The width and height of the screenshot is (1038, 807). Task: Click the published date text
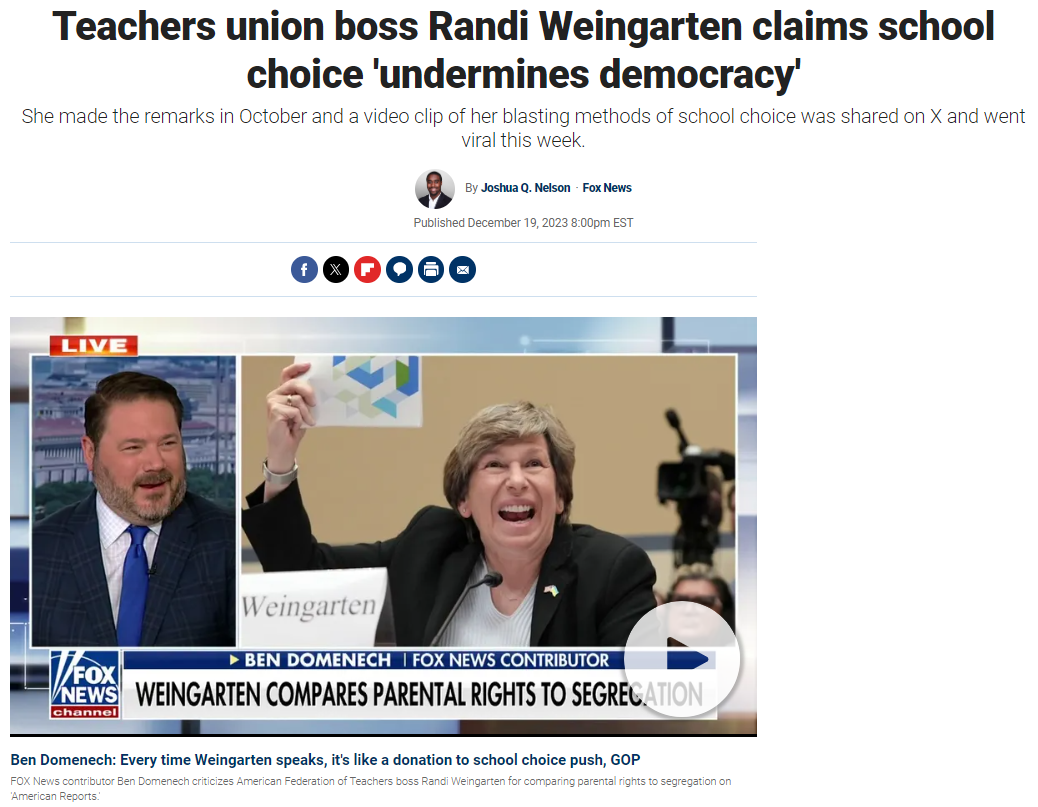(523, 223)
